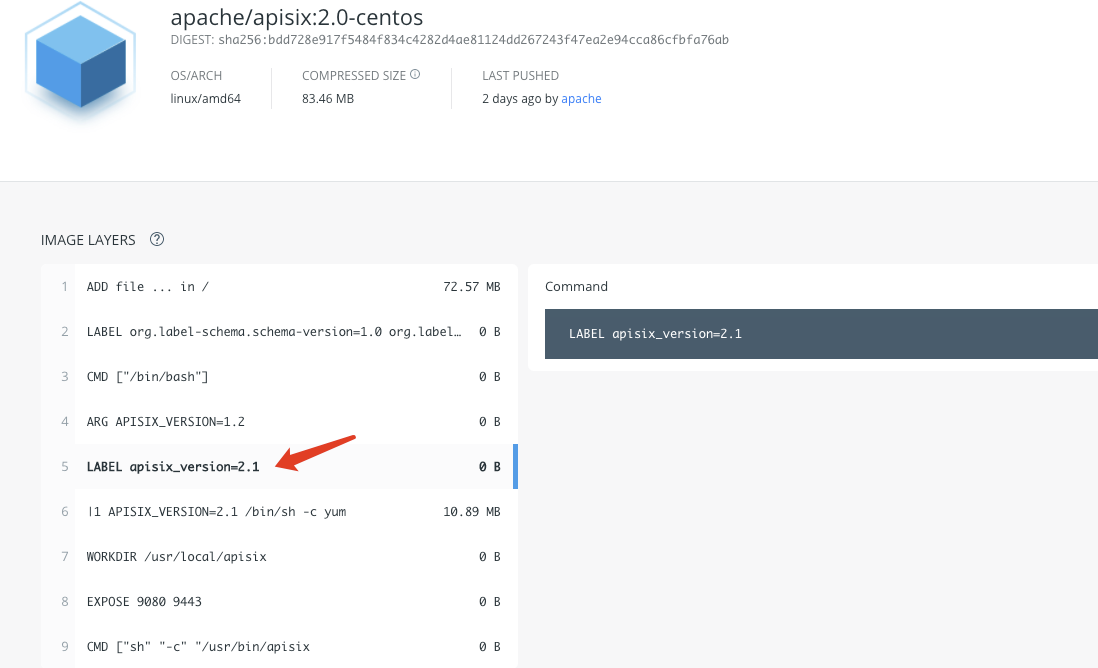The image size is (1098, 668).
Task: Click the IMAGE LAYERS help question mark
Action: tap(157, 239)
